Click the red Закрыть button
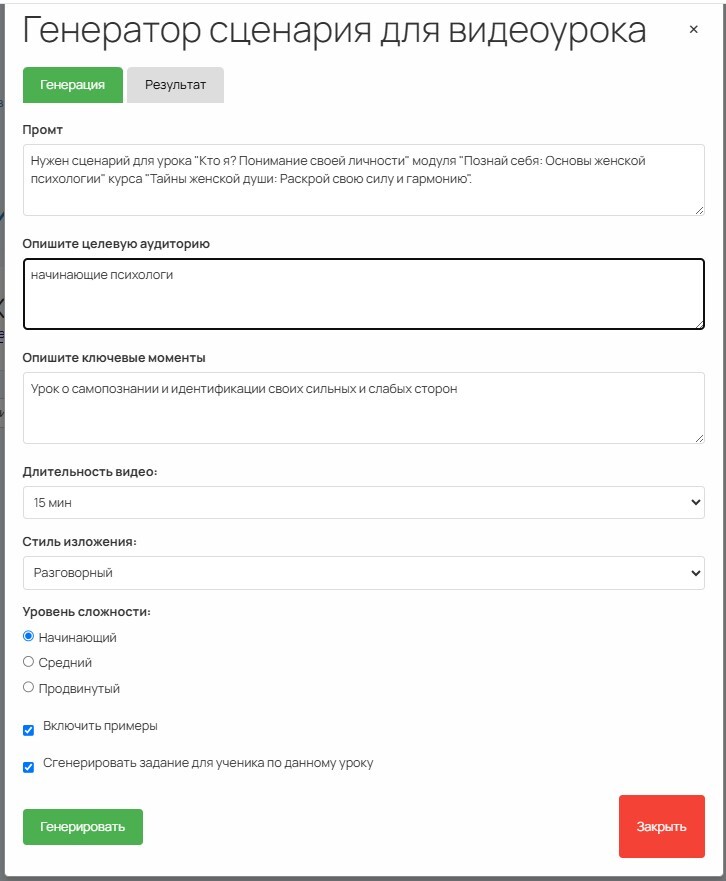 pyautogui.click(x=661, y=826)
